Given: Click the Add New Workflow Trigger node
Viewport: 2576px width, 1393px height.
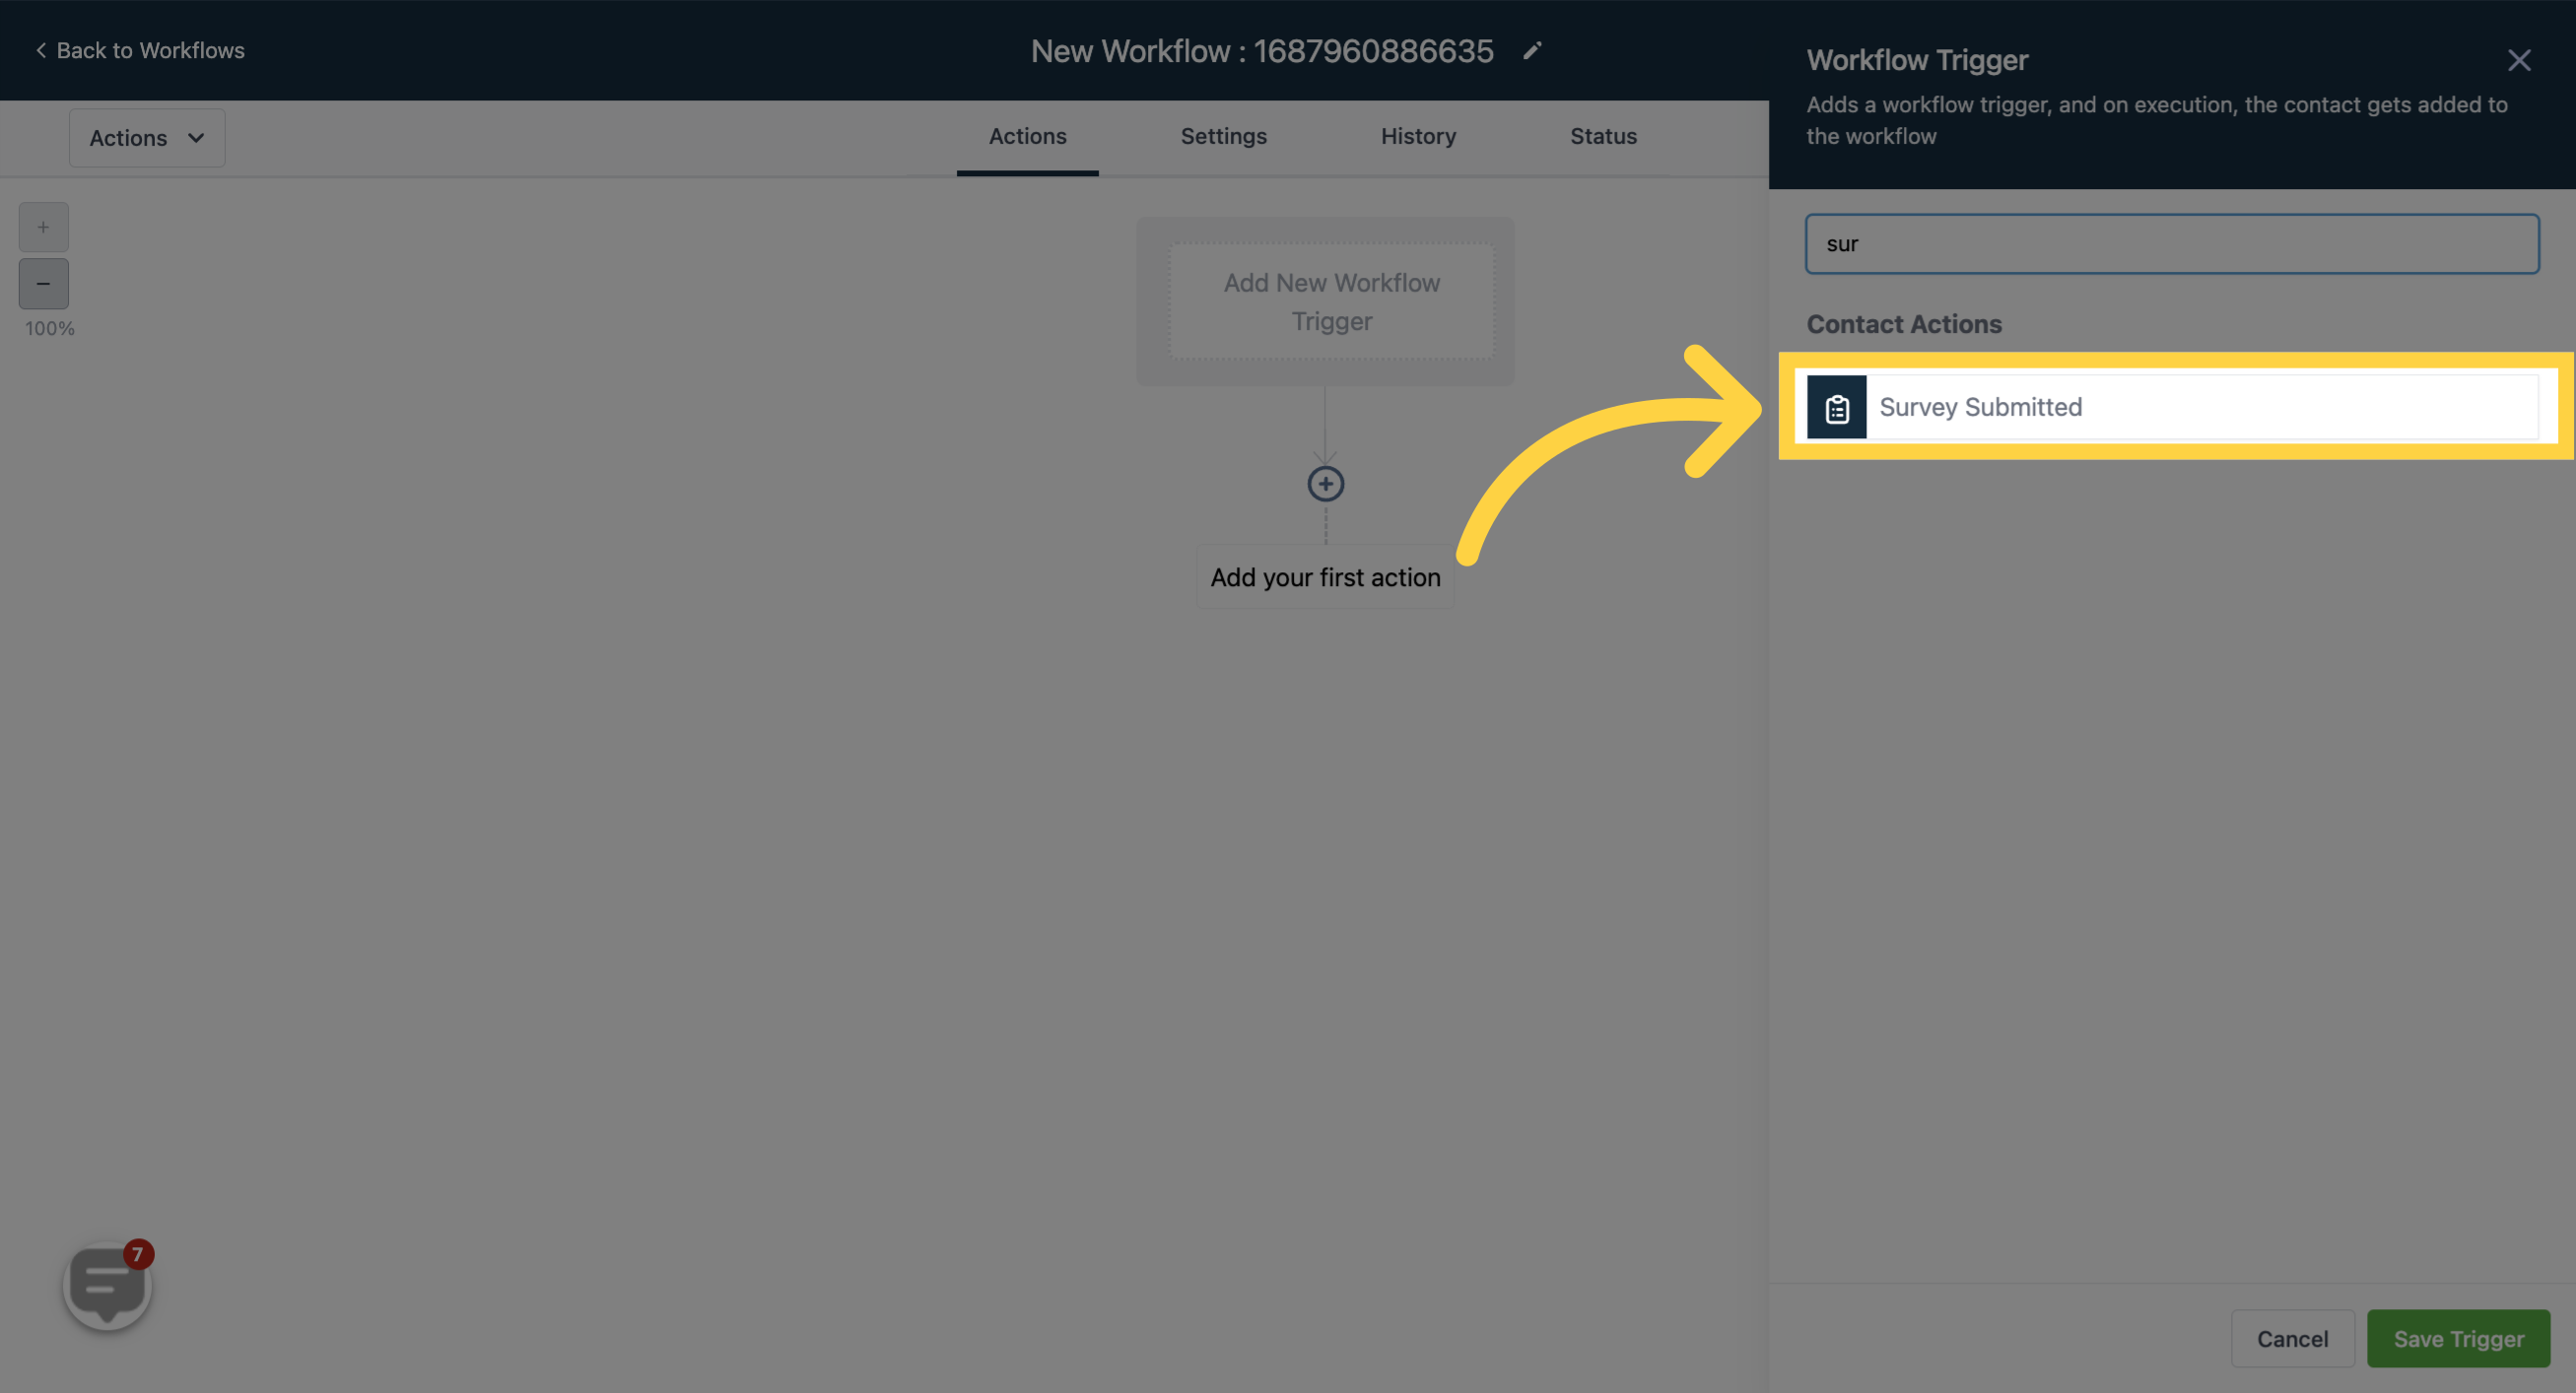Looking at the screenshot, I should click(1331, 300).
